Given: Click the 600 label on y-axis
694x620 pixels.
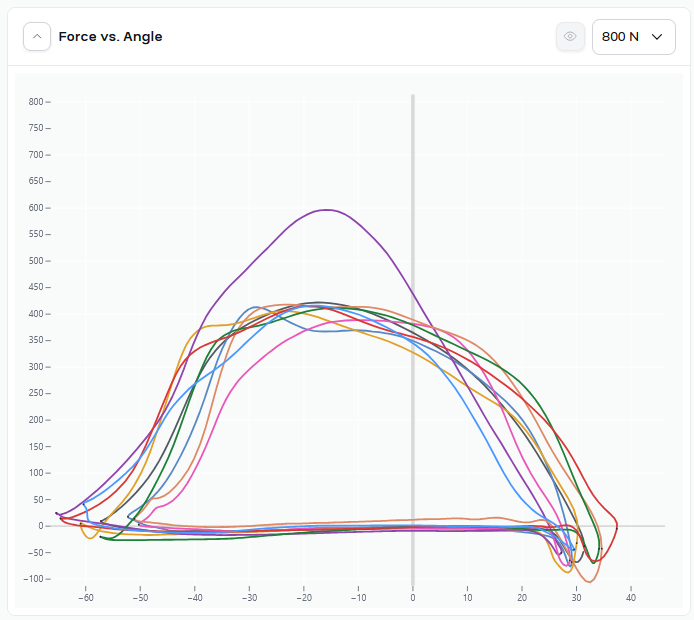Looking at the screenshot, I should point(36,208).
